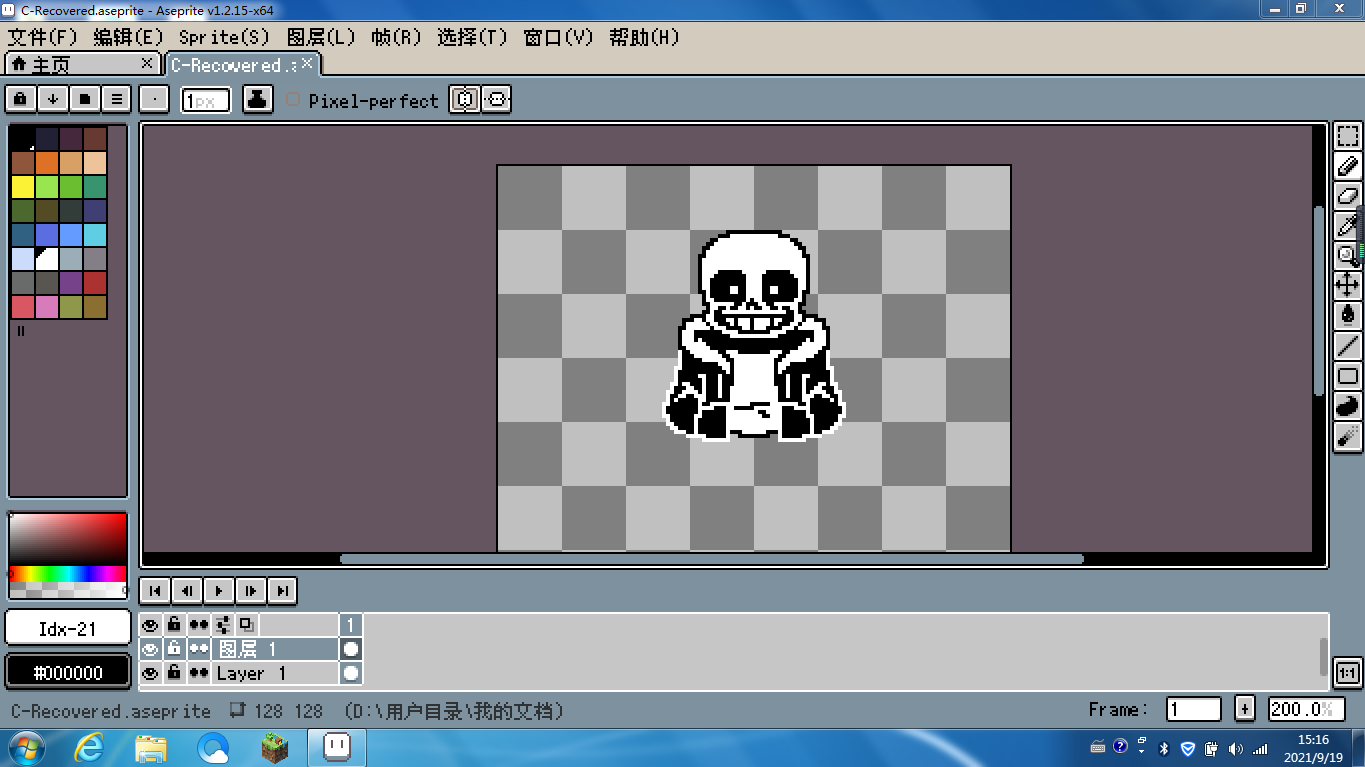Lock all layers in timeline header

click(174, 625)
